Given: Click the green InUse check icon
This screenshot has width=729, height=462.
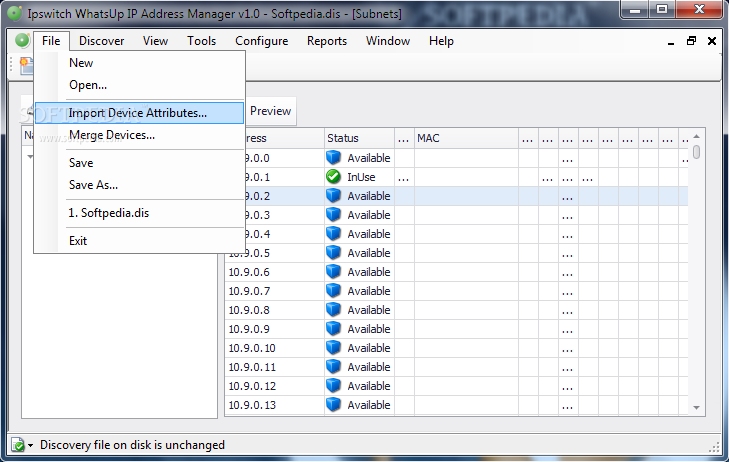Looking at the screenshot, I should (x=333, y=177).
